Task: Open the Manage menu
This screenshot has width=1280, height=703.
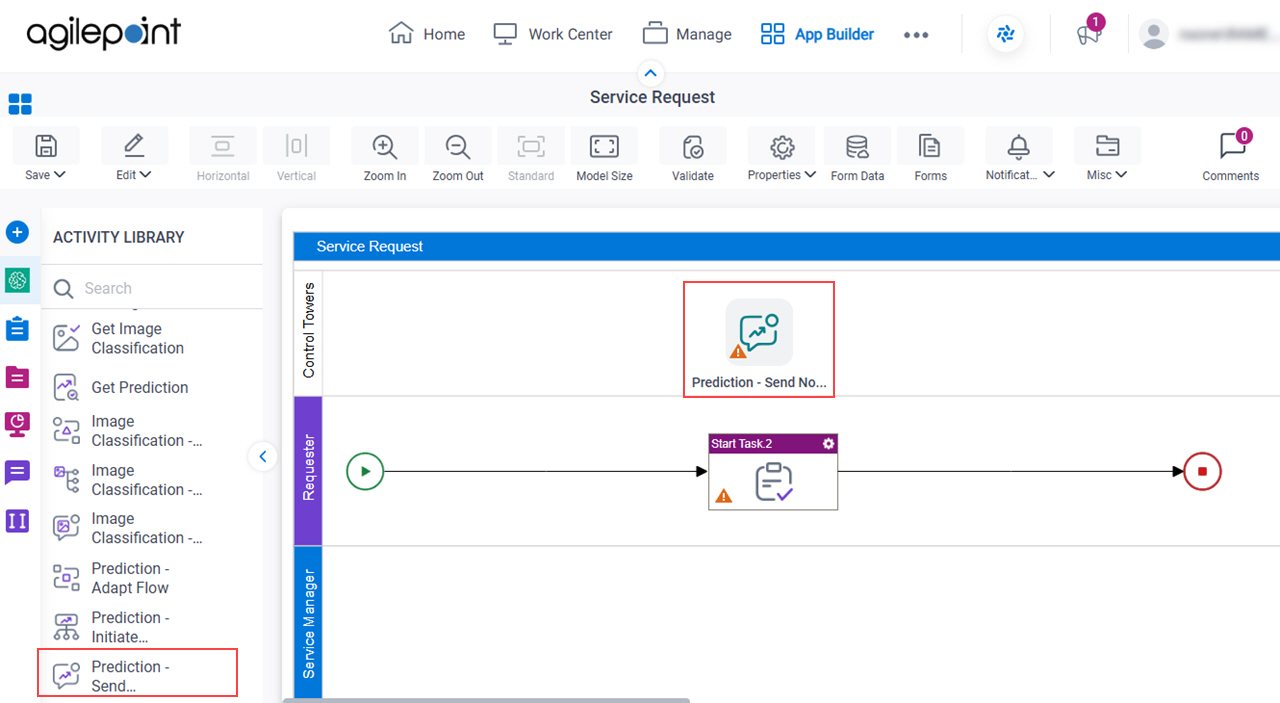Action: click(x=687, y=34)
